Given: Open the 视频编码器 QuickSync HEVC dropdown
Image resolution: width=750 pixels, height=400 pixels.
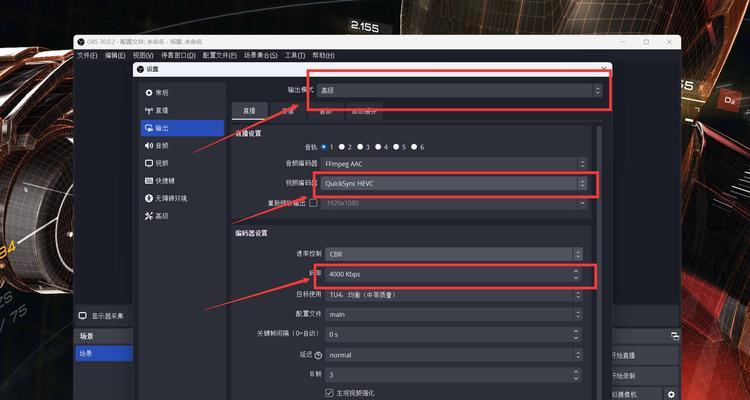Looking at the screenshot, I should click(453, 183).
